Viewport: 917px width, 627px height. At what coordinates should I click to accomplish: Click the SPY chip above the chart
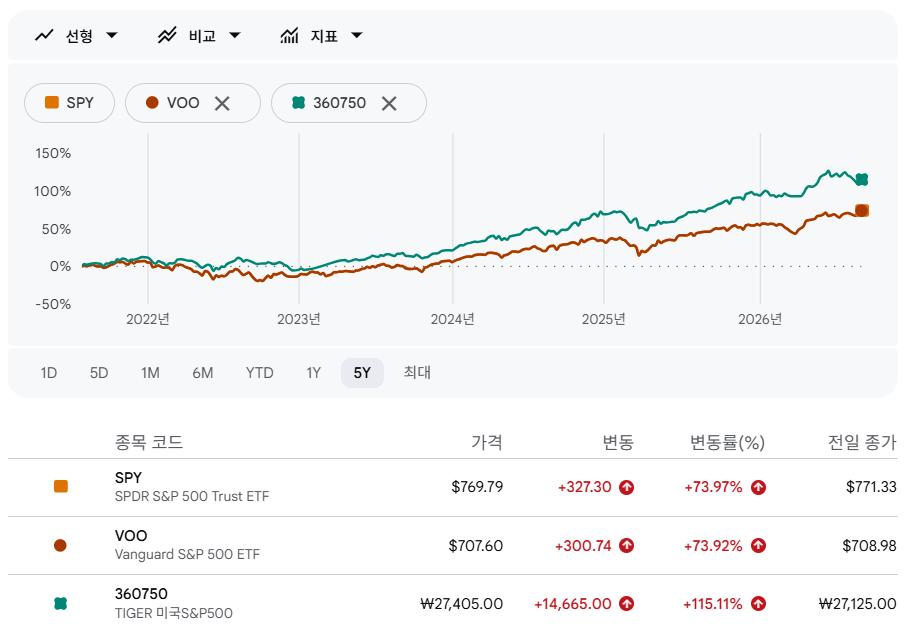(69, 103)
